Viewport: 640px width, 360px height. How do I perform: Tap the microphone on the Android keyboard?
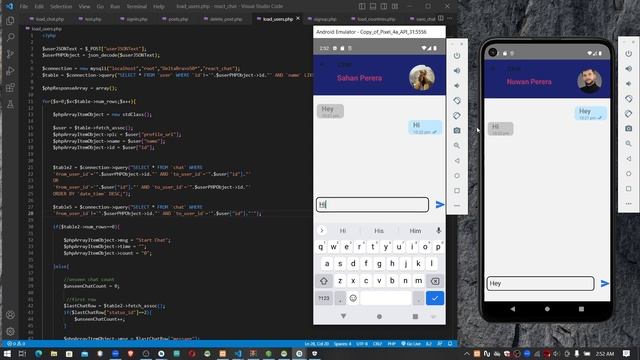[438, 231]
